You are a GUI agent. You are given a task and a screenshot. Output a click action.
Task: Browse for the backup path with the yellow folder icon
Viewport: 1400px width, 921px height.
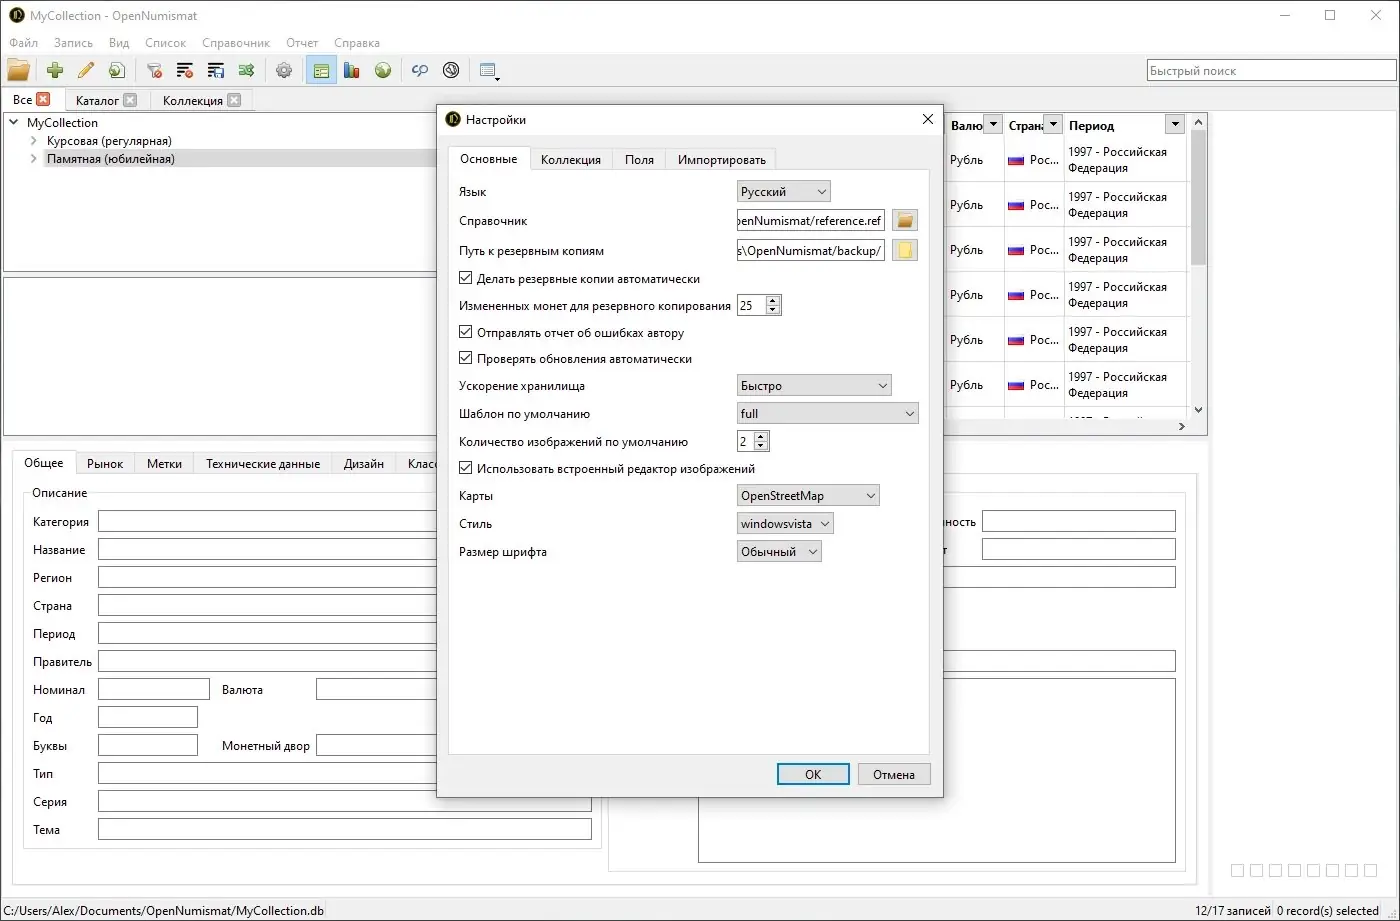905,250
